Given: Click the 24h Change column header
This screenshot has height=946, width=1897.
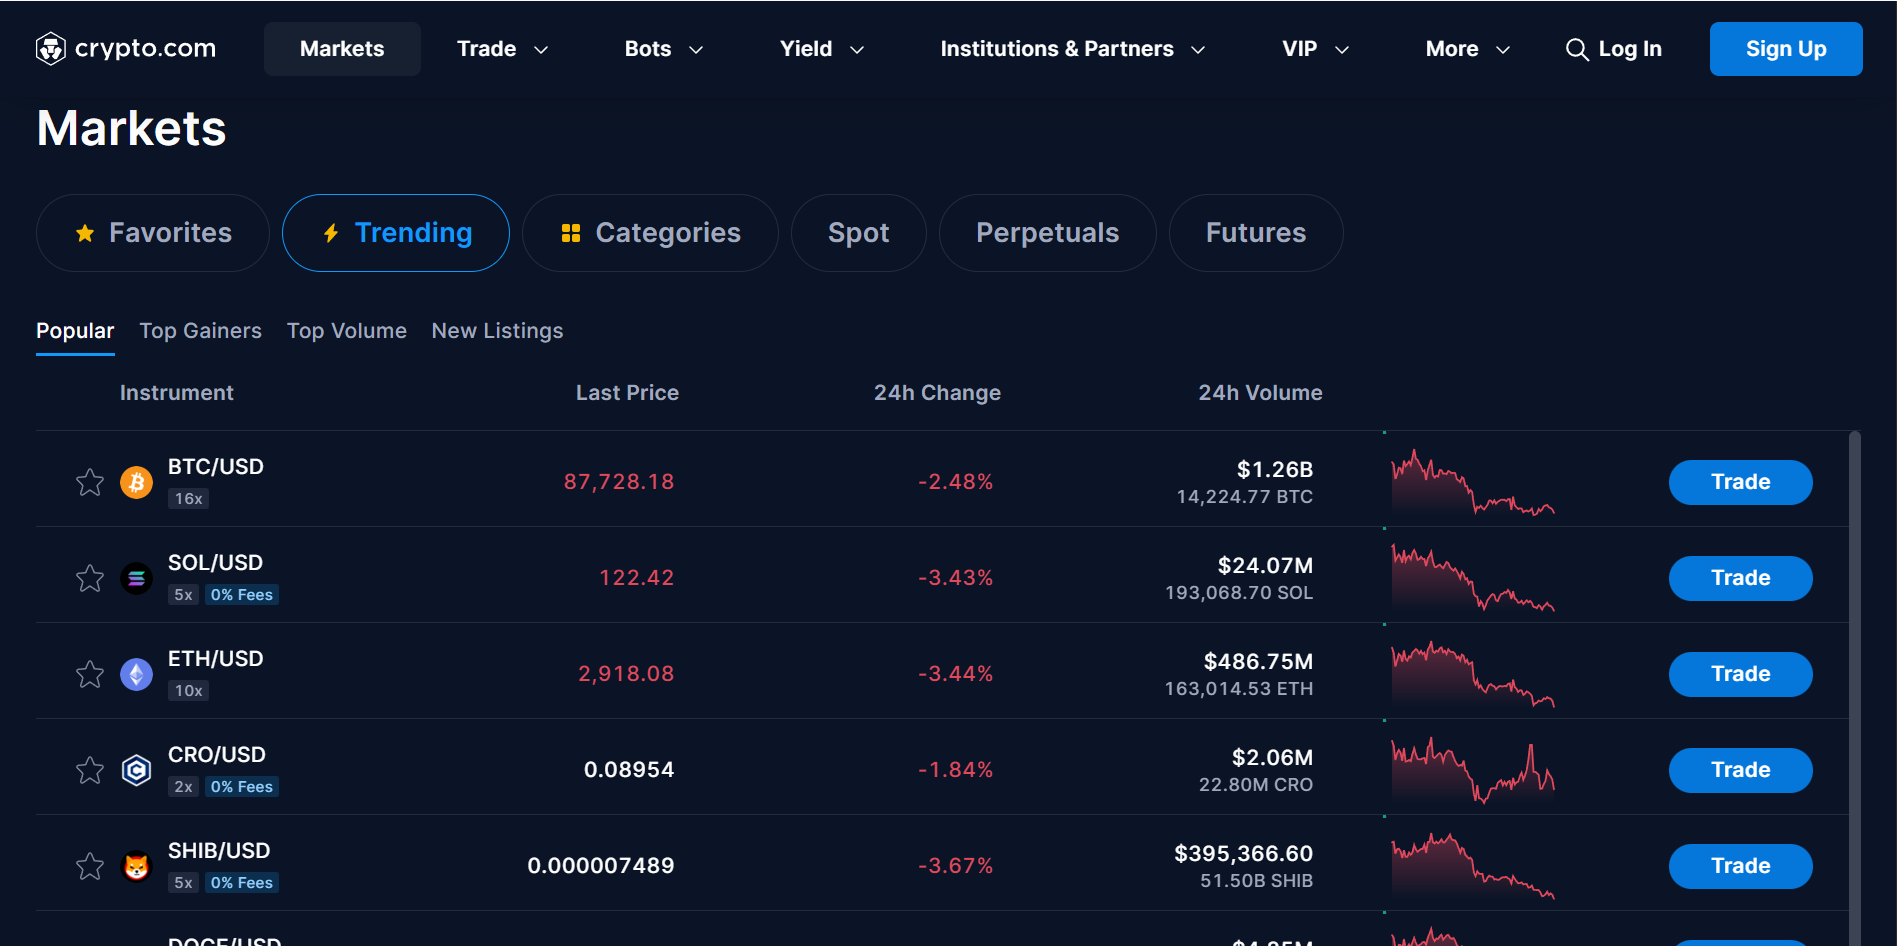Looking at the screenshot, I should point(937,393).
